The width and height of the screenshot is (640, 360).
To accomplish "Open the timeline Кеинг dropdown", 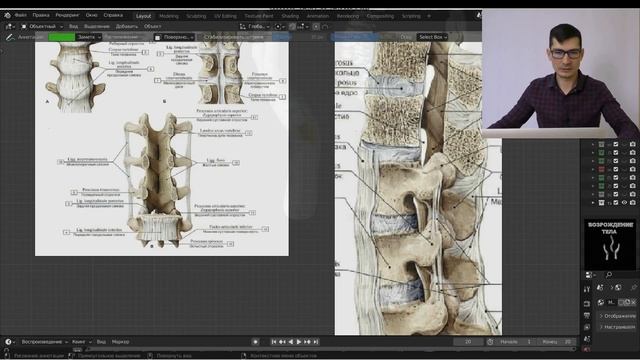I will pos(81,342).
